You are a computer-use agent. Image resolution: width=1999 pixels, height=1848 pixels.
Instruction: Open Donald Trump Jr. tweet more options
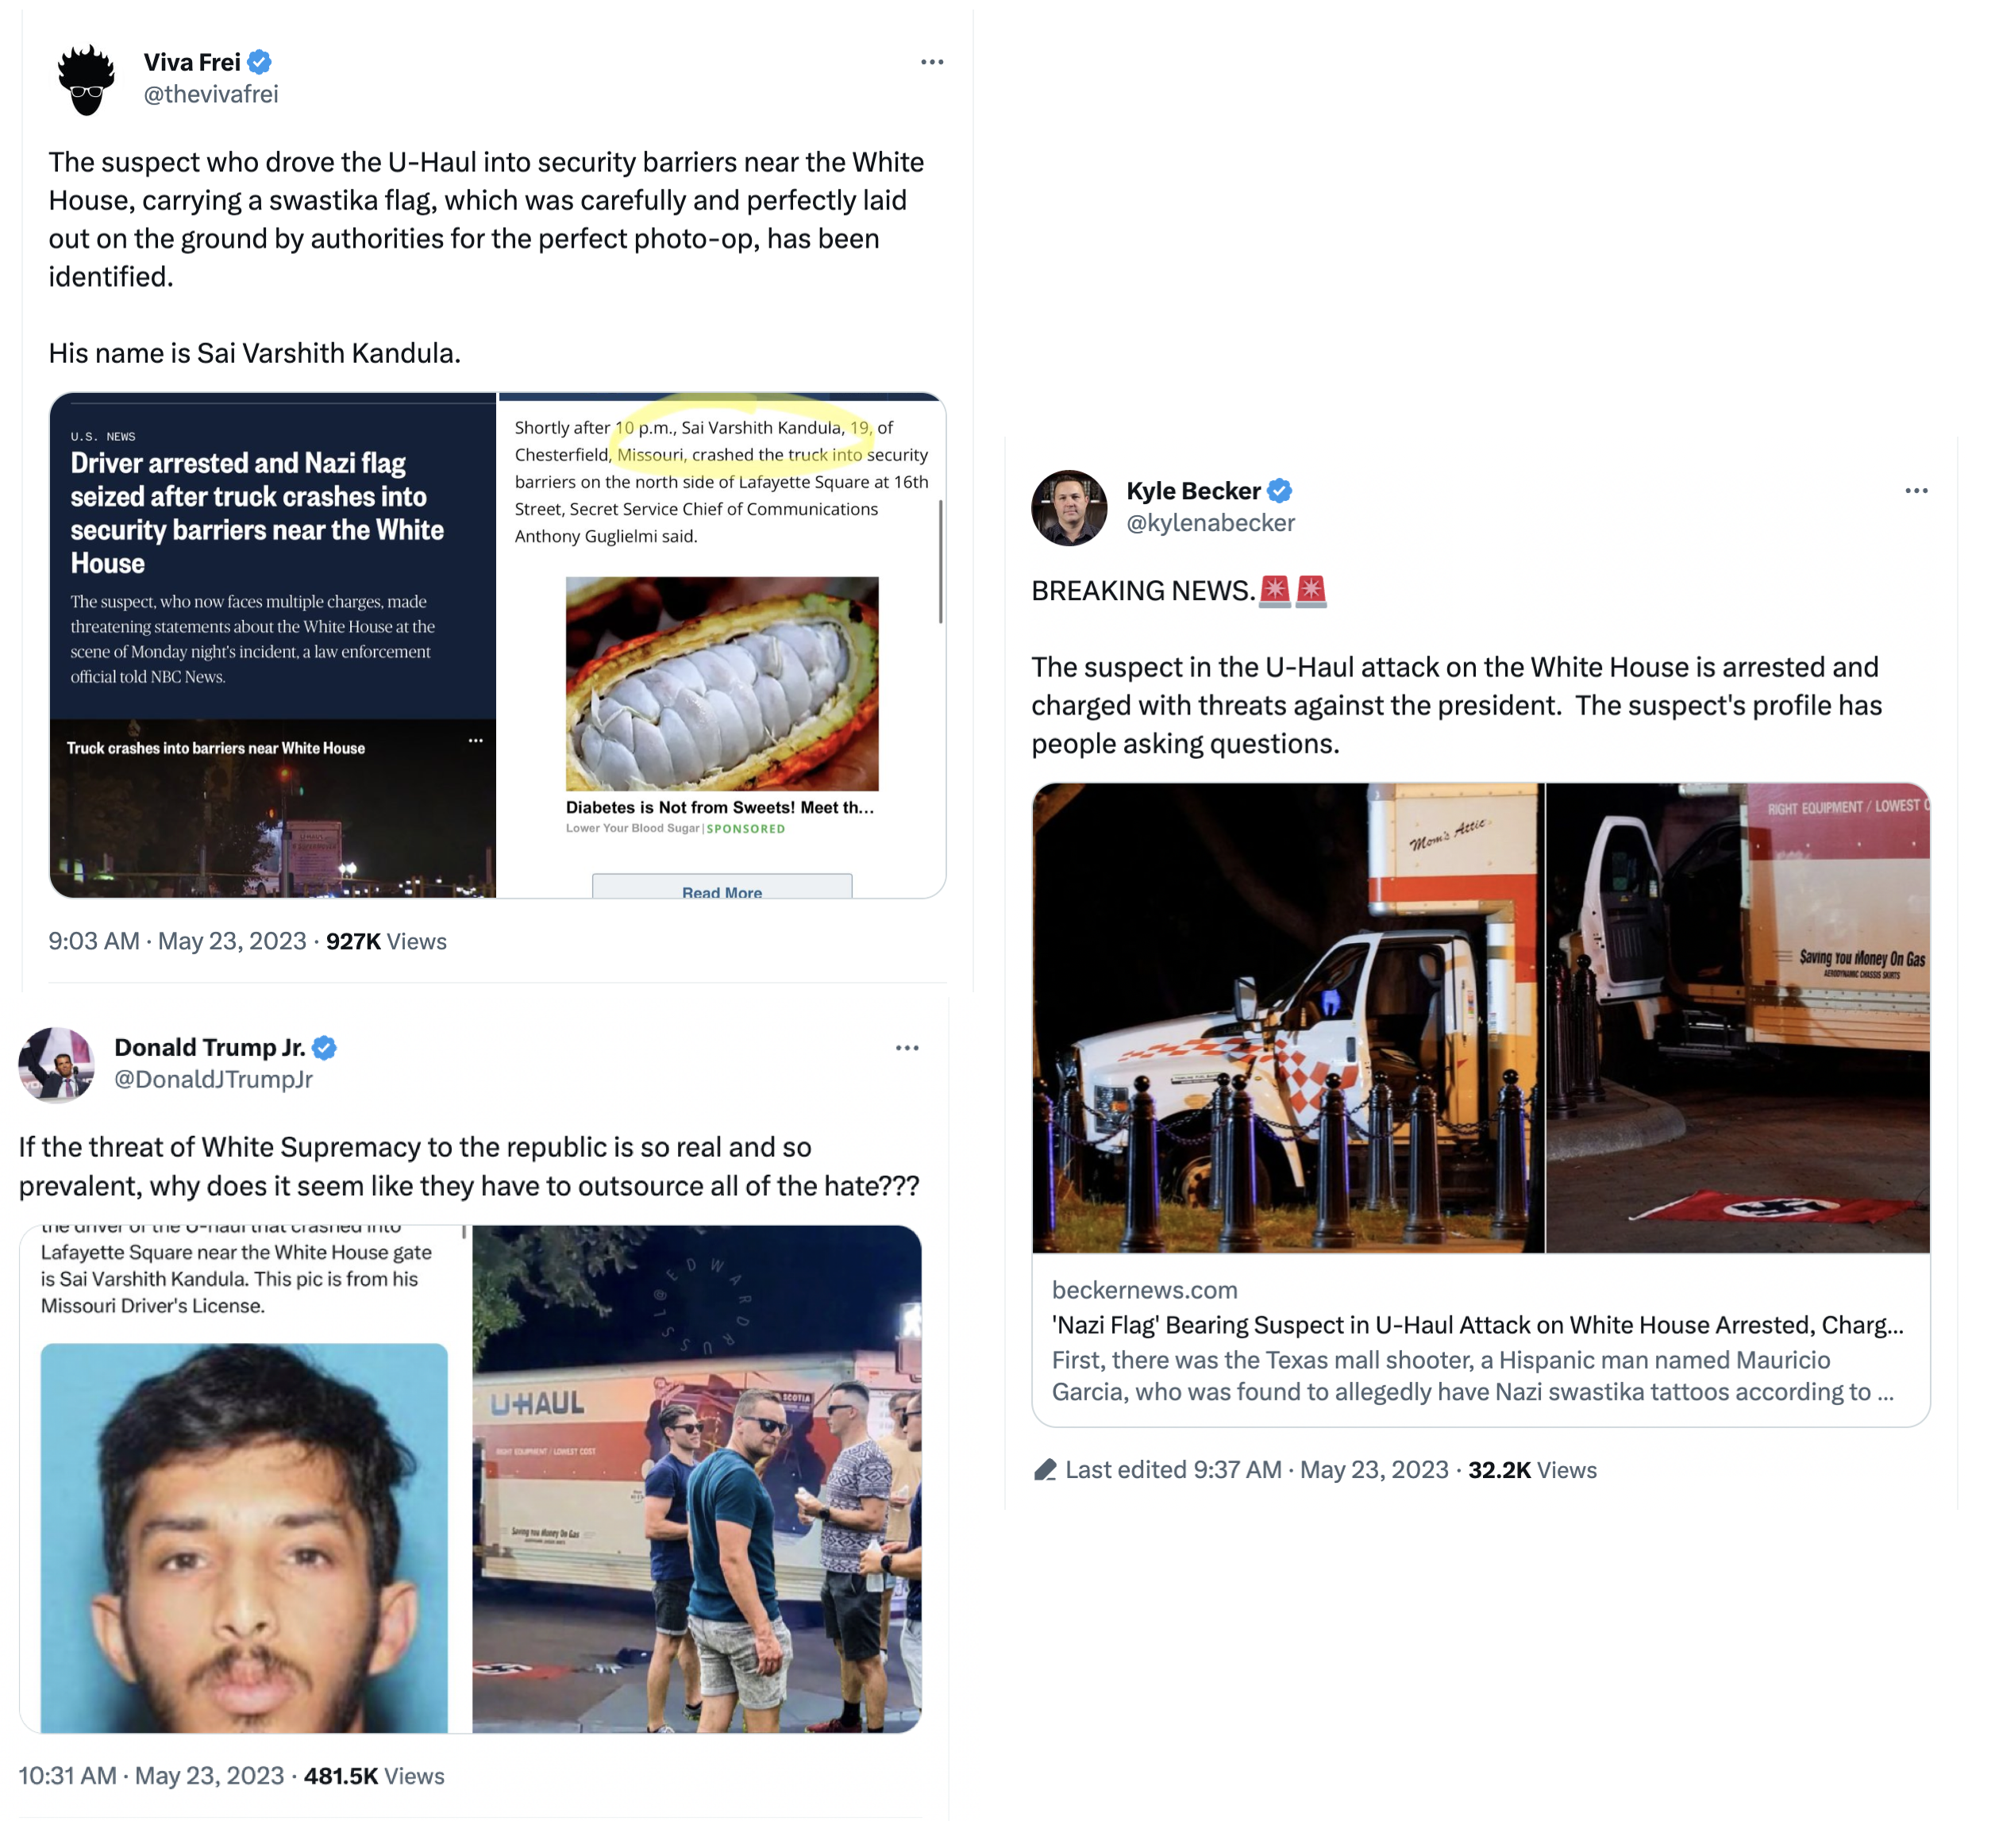click(x=906, y=1048)
